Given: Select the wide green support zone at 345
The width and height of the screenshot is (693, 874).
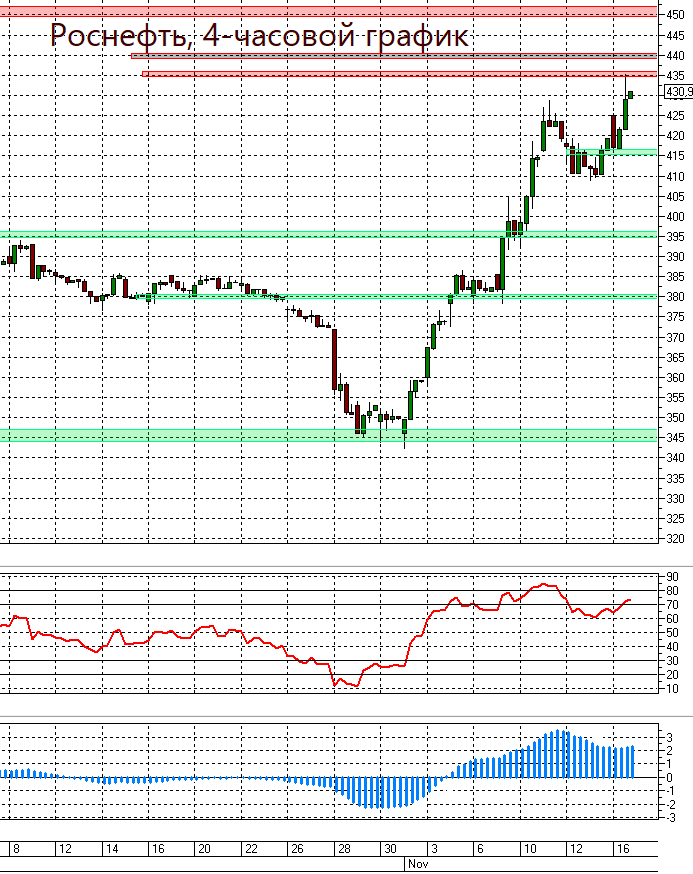Looking at the screenshot, I should click(x=328, y=435).
